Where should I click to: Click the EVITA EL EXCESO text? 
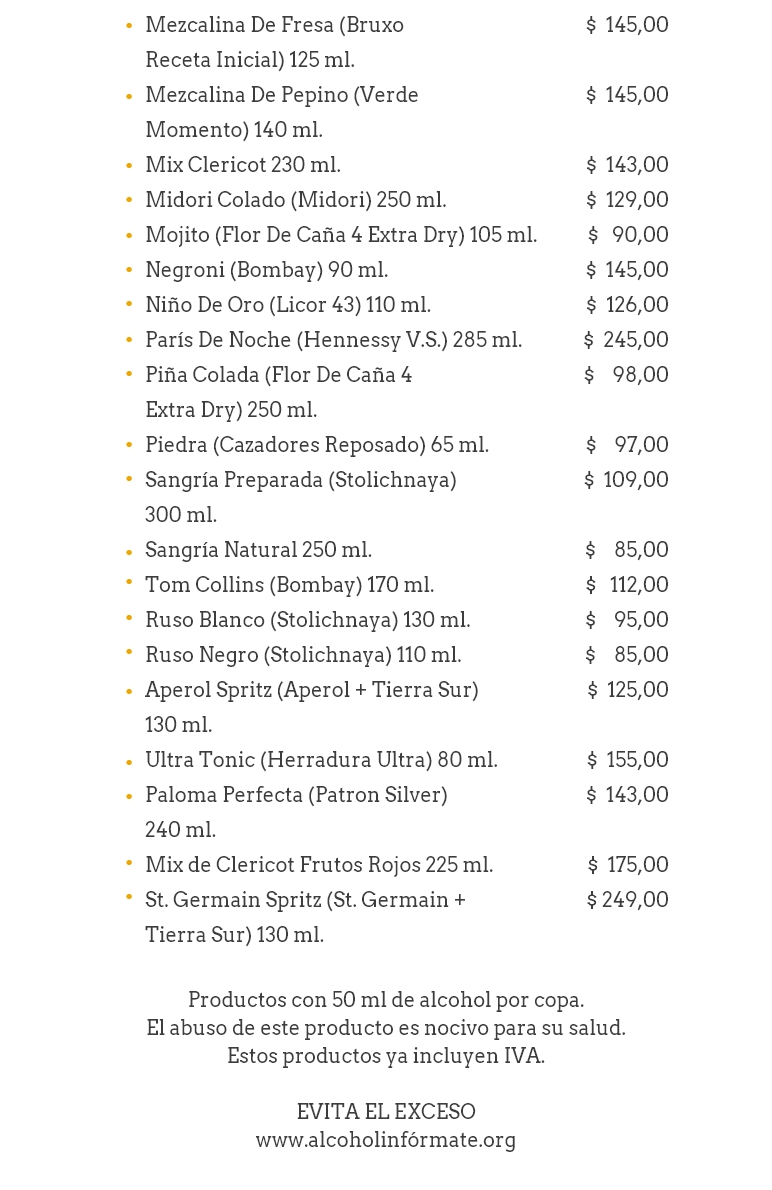click(385, 1112)
